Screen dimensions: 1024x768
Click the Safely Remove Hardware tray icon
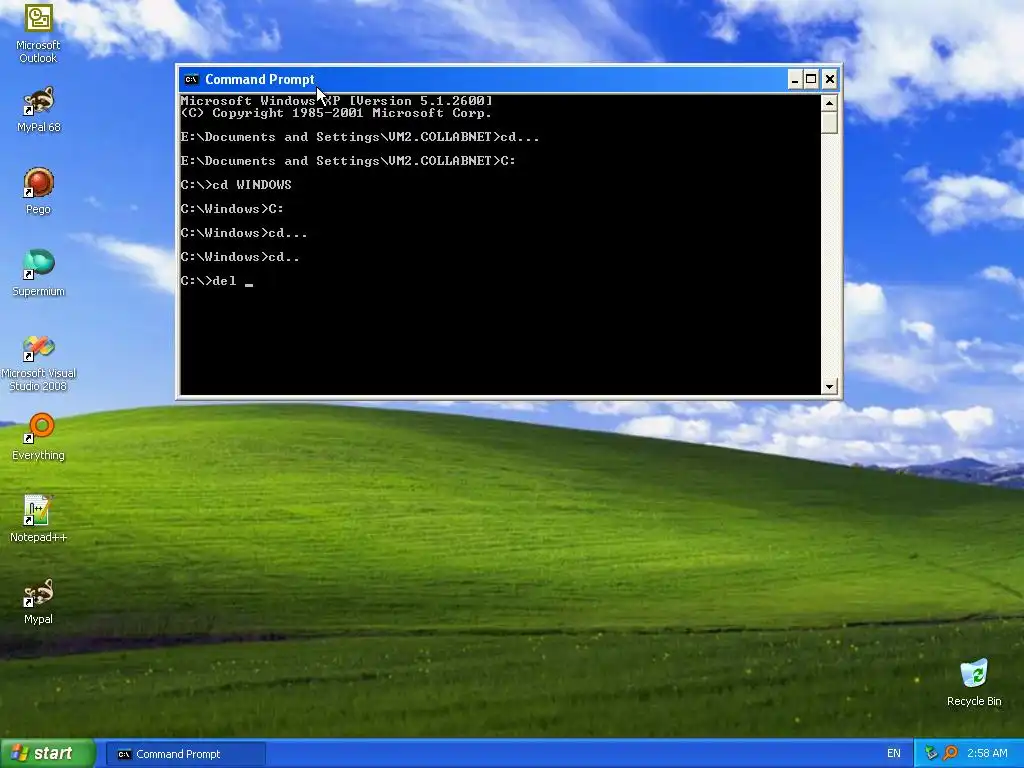(931, 753)
